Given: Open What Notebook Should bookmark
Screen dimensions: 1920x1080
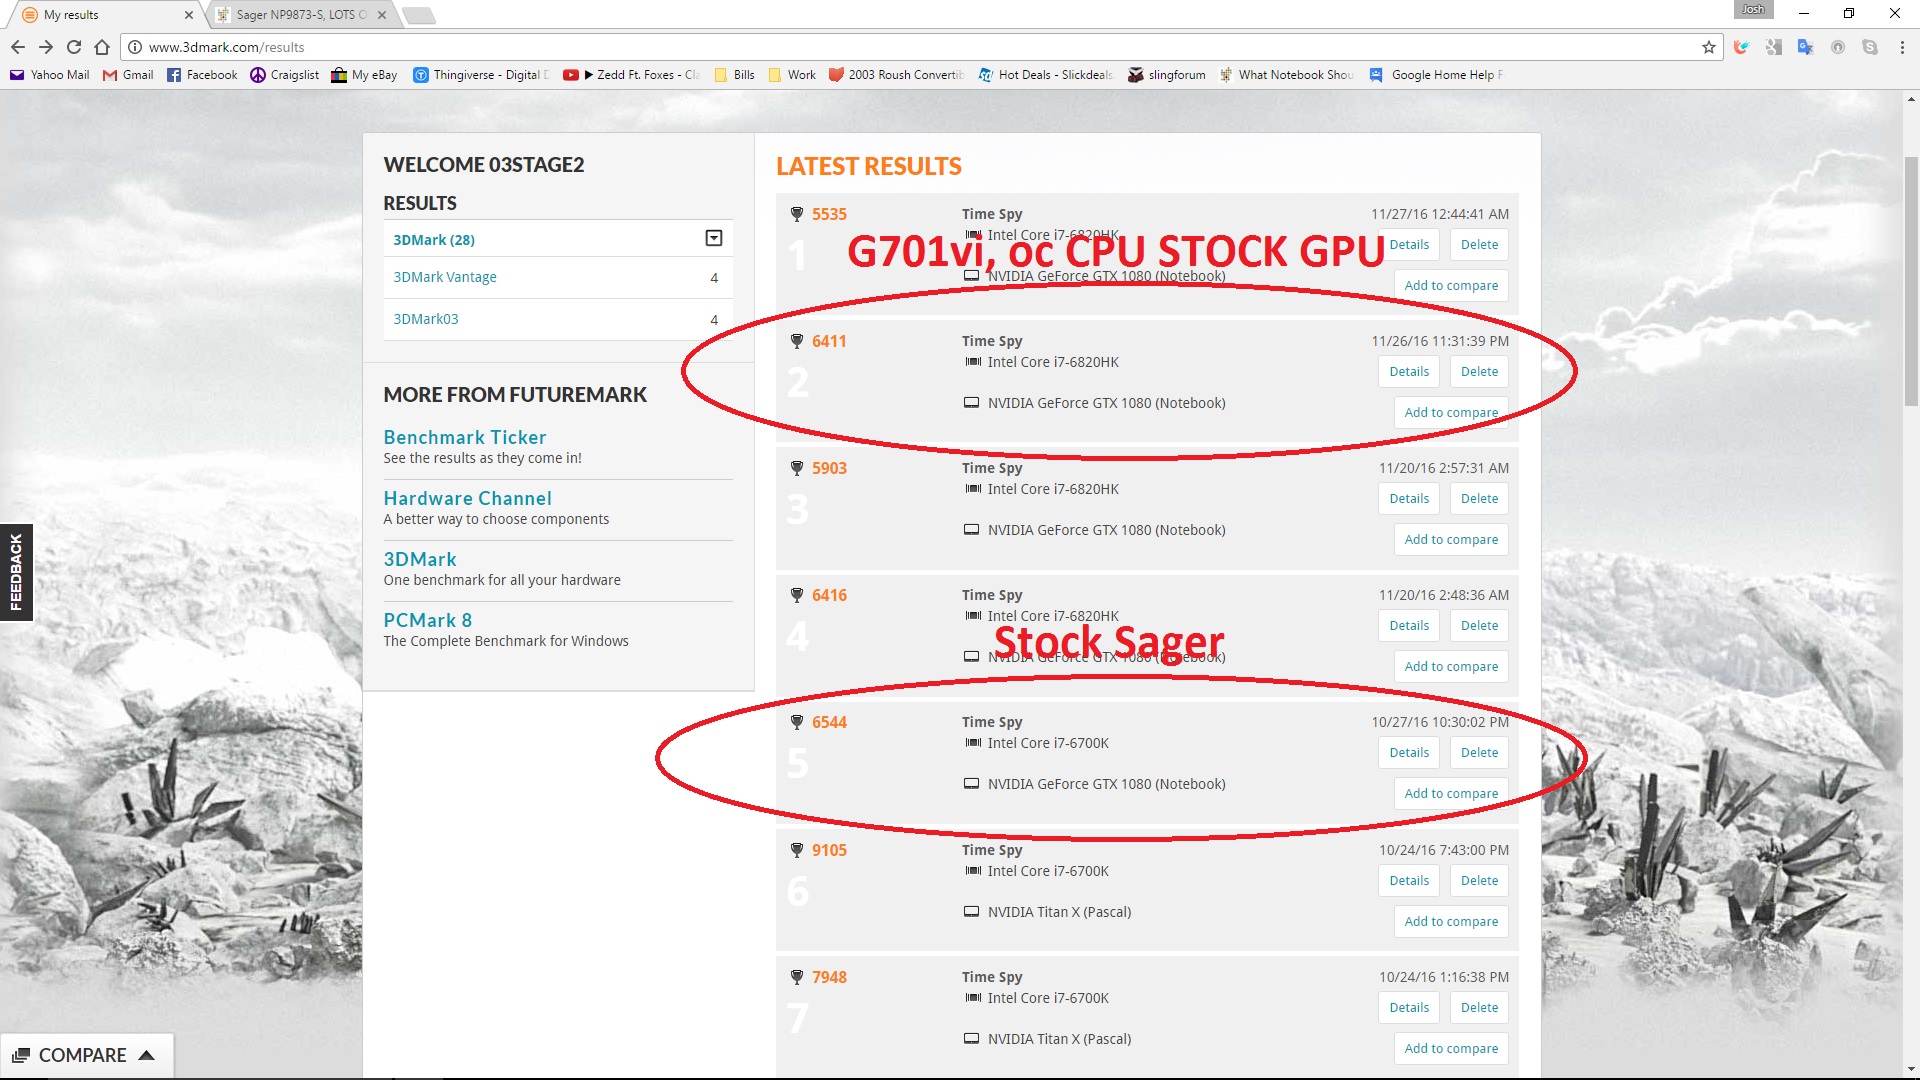Looking at the screenshot, I should pyautogui.click(x=1286, y=75).
